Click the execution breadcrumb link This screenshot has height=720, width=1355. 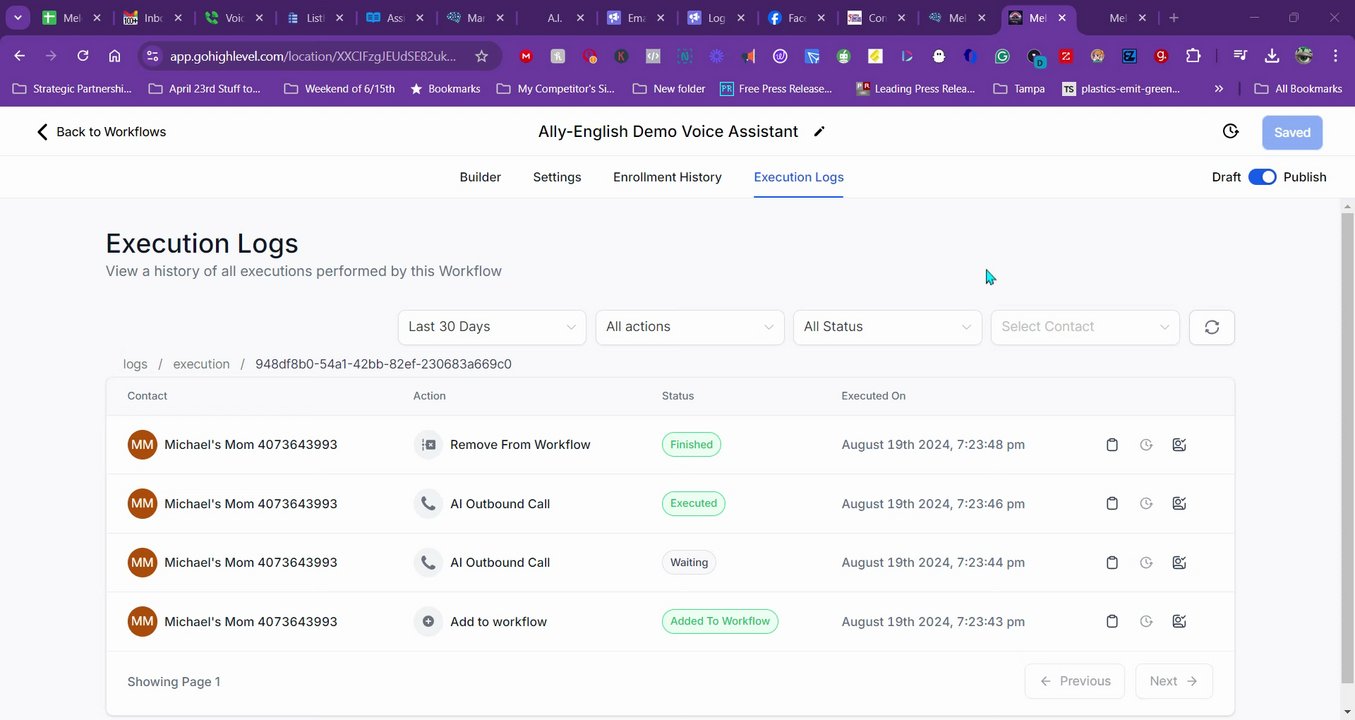pyautogui.click(x=201, y=364)
